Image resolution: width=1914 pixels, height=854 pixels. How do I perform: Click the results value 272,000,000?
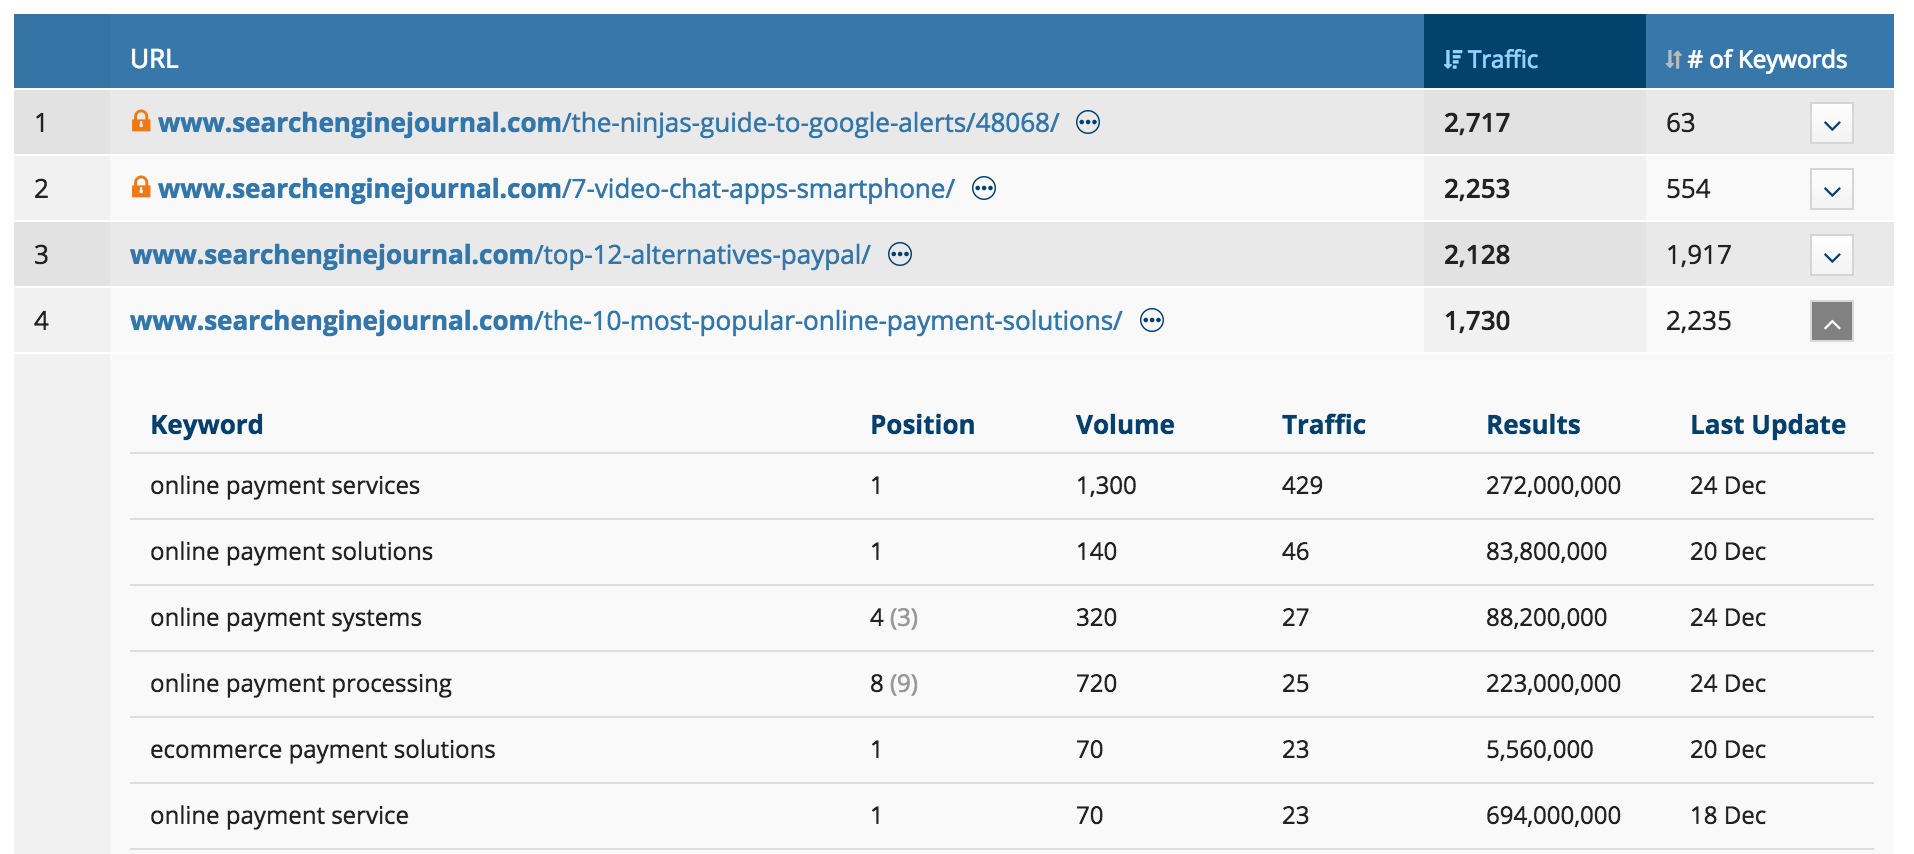1553,486
